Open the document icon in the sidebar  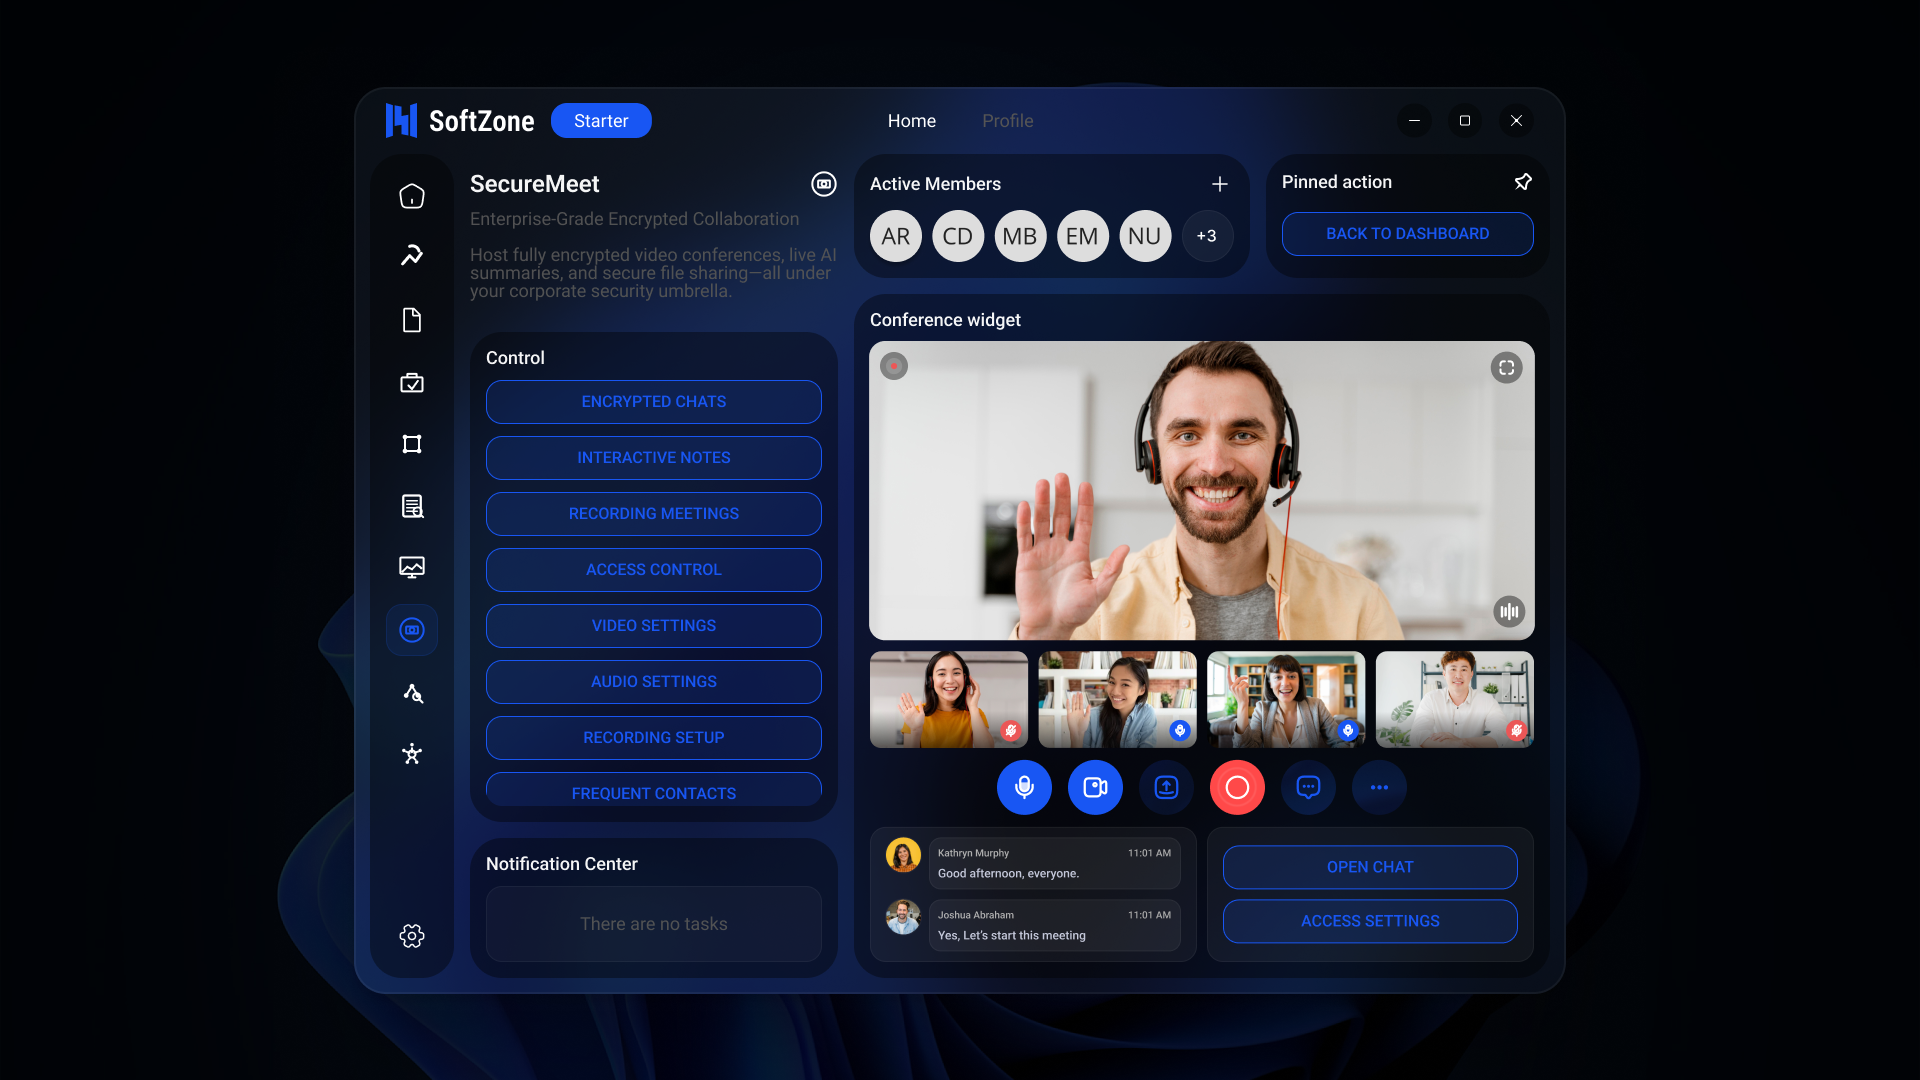pyautogui.click(x=412, y=320)
